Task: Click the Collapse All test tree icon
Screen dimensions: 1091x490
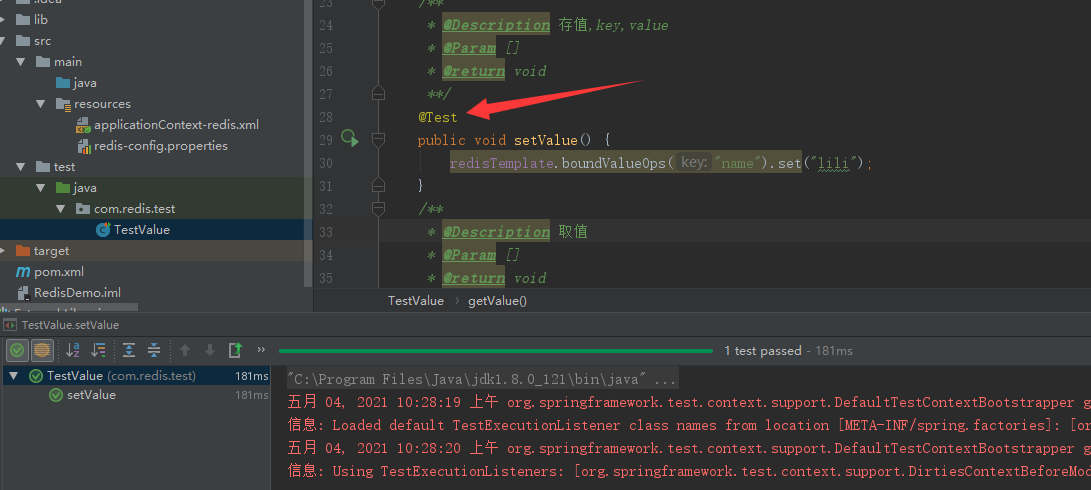Action: click(x=154, y=350)
